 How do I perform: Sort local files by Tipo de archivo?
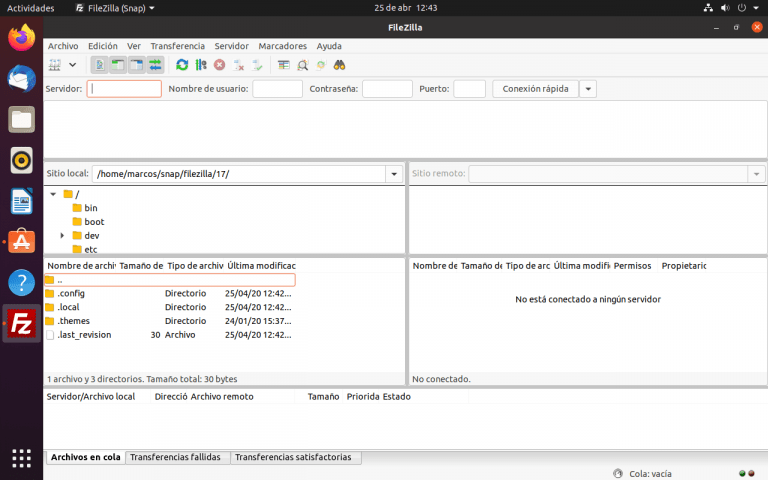pos(195,265)
